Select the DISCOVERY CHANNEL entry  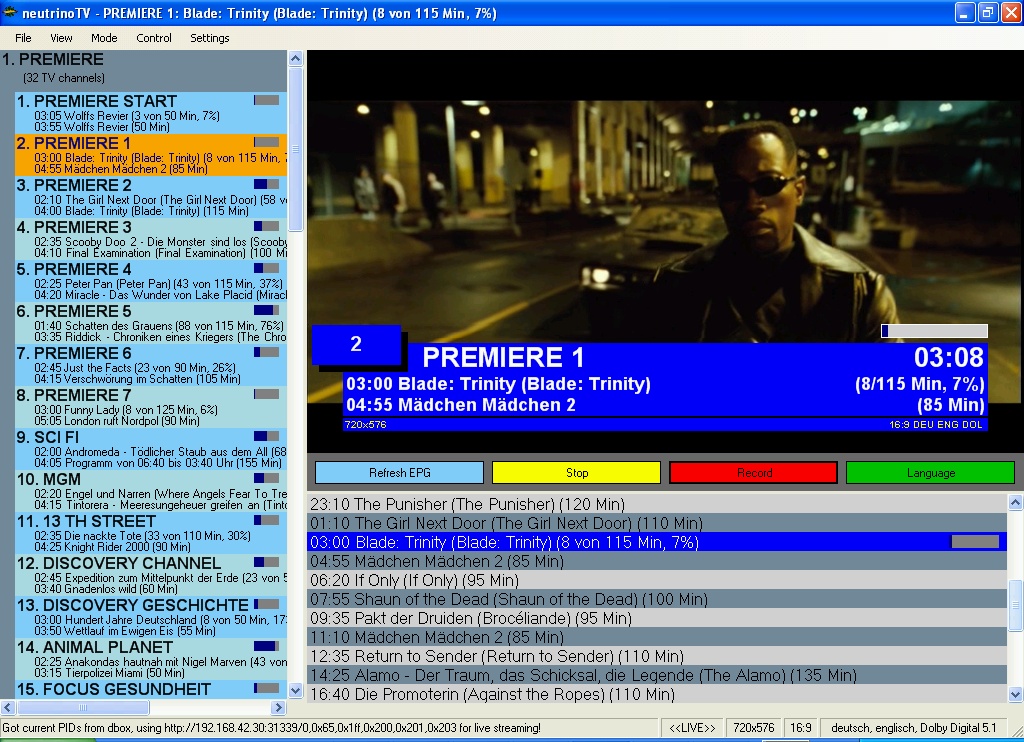pos(151,575)
